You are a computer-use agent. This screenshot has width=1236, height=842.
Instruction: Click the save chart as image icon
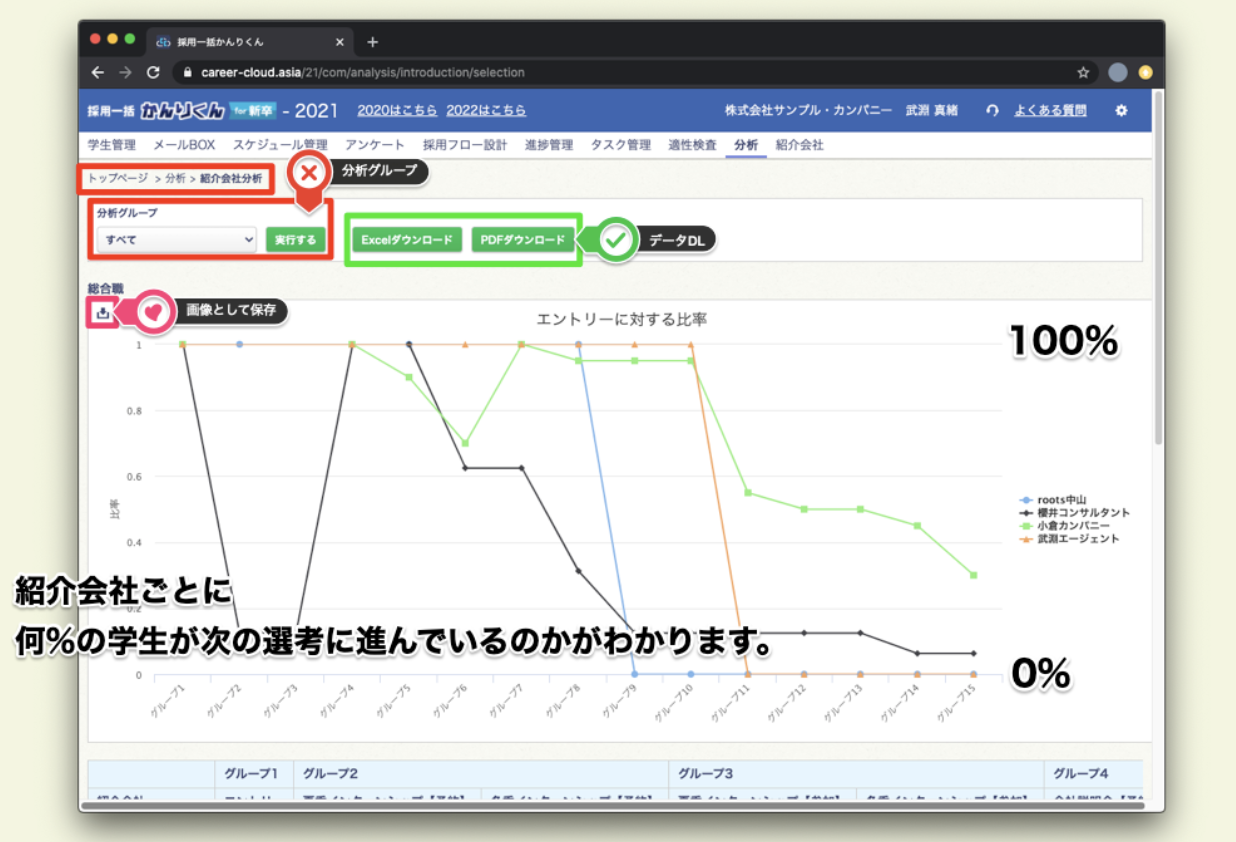click(x=102, y=312)
